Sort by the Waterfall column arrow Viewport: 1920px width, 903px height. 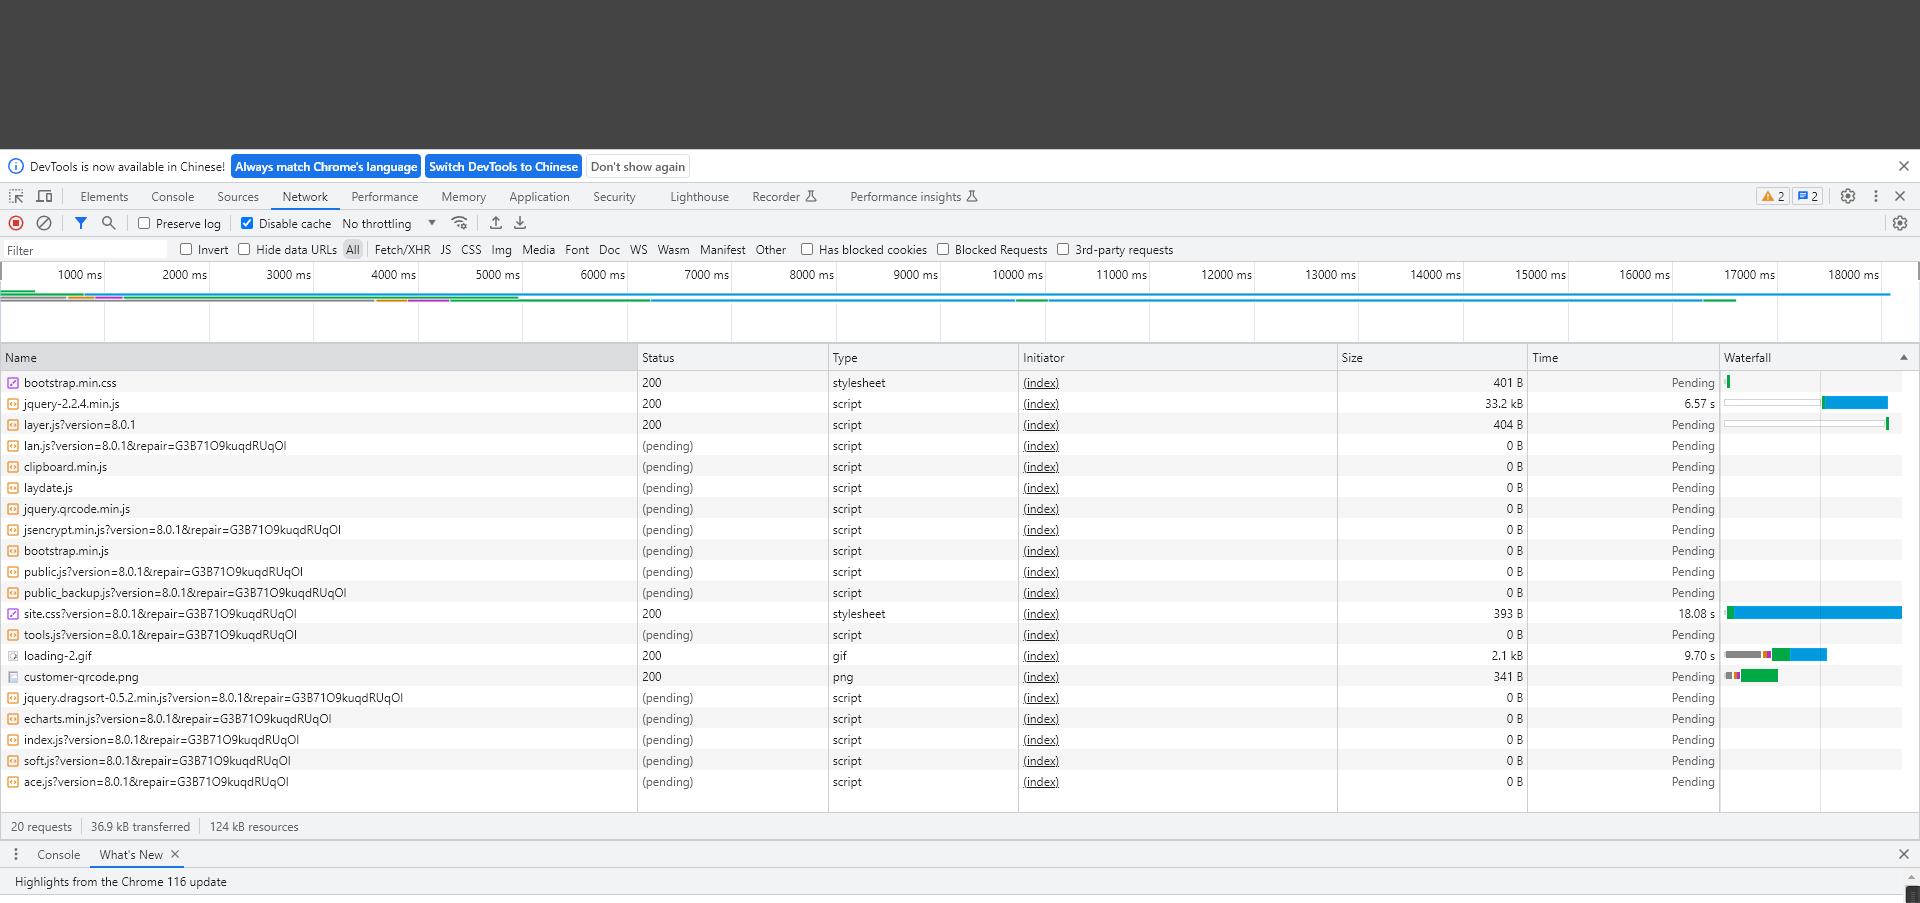1904,357
